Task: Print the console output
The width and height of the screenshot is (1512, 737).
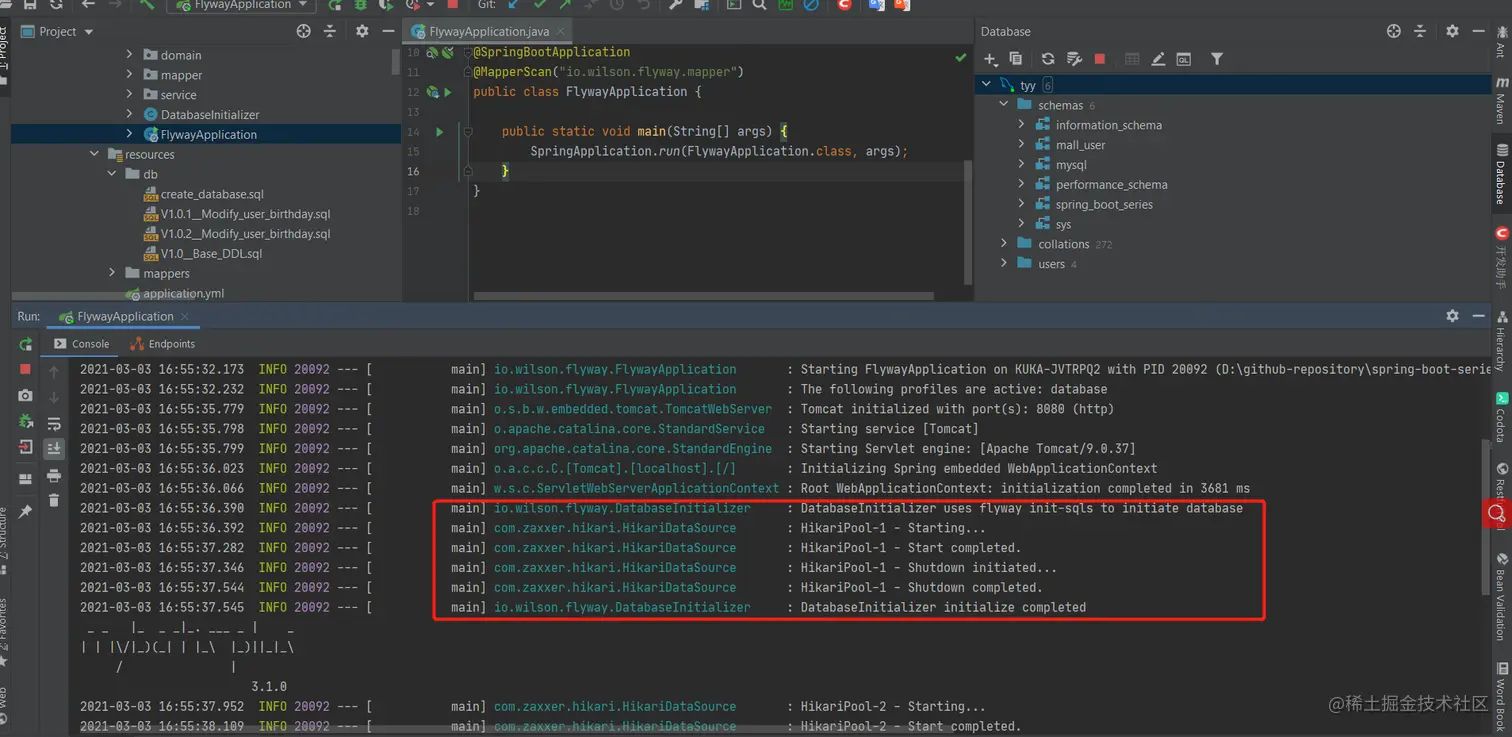Action: point(54,475)
